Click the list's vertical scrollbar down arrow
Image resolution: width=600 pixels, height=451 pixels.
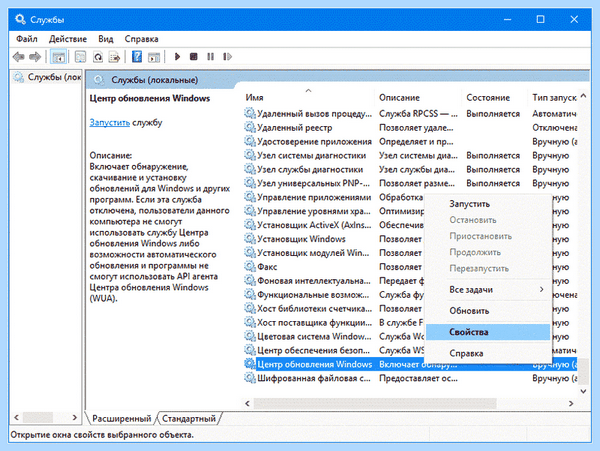[x=583, y=391]
